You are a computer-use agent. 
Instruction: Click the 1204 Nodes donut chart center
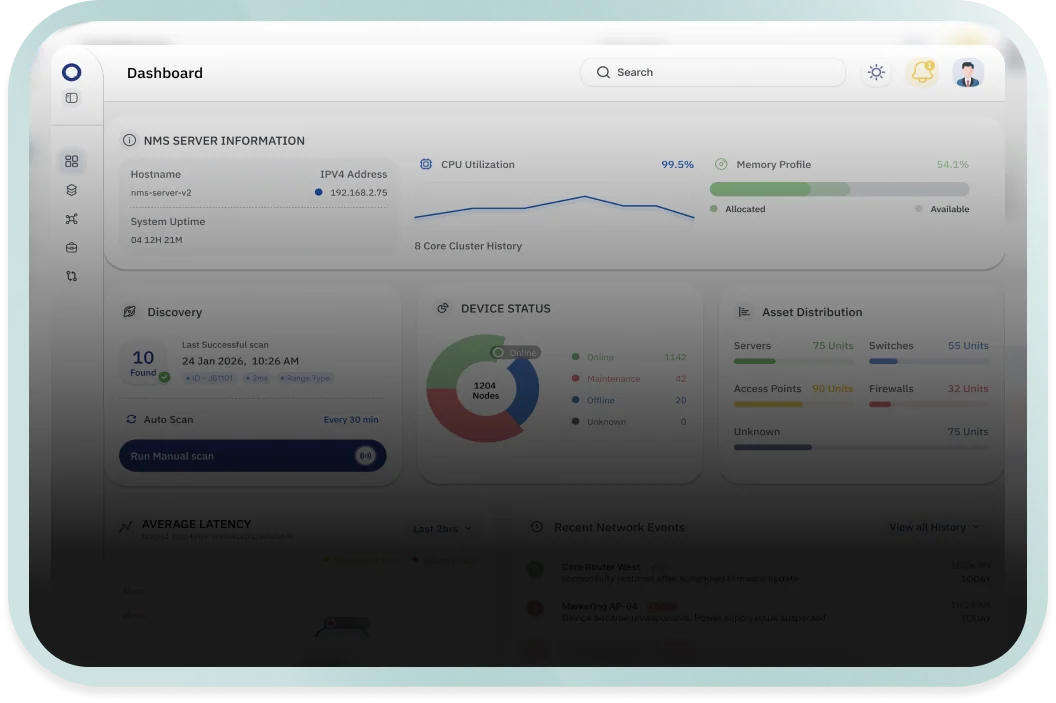pos(485,390)
